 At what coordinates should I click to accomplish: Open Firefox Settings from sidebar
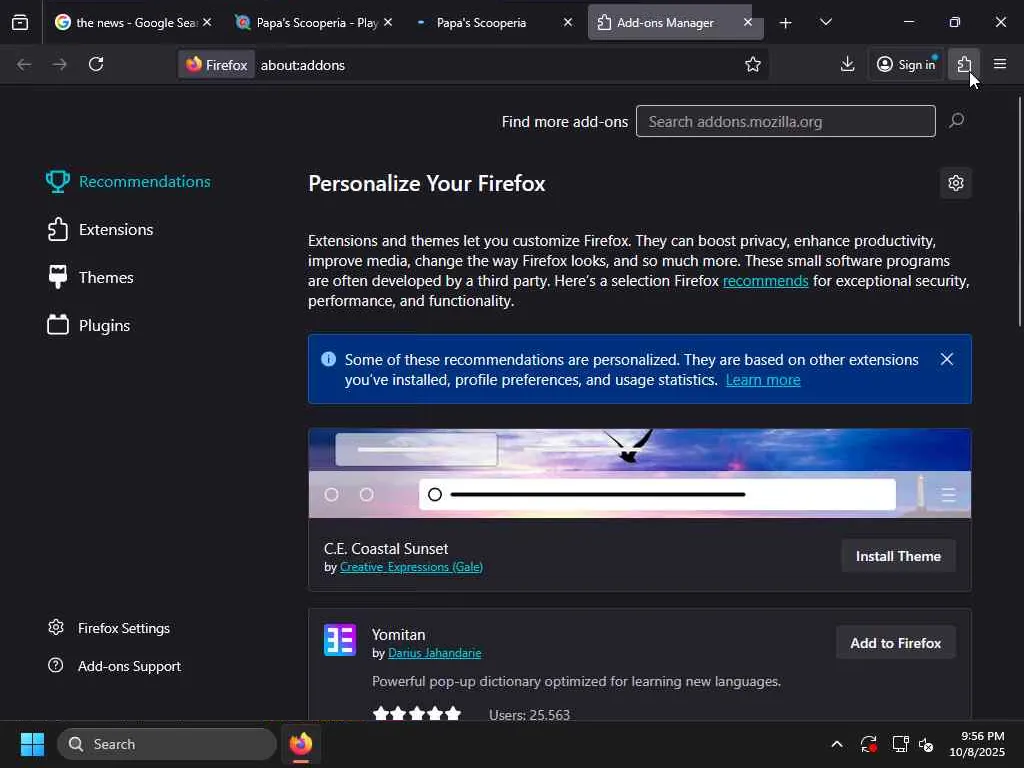[109, 628]
